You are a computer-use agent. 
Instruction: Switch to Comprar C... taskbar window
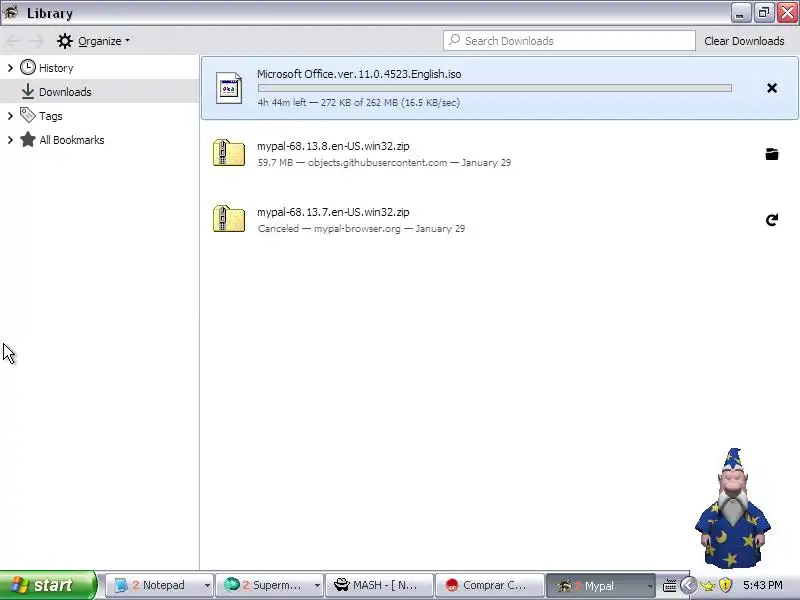(x=490, y=586)
